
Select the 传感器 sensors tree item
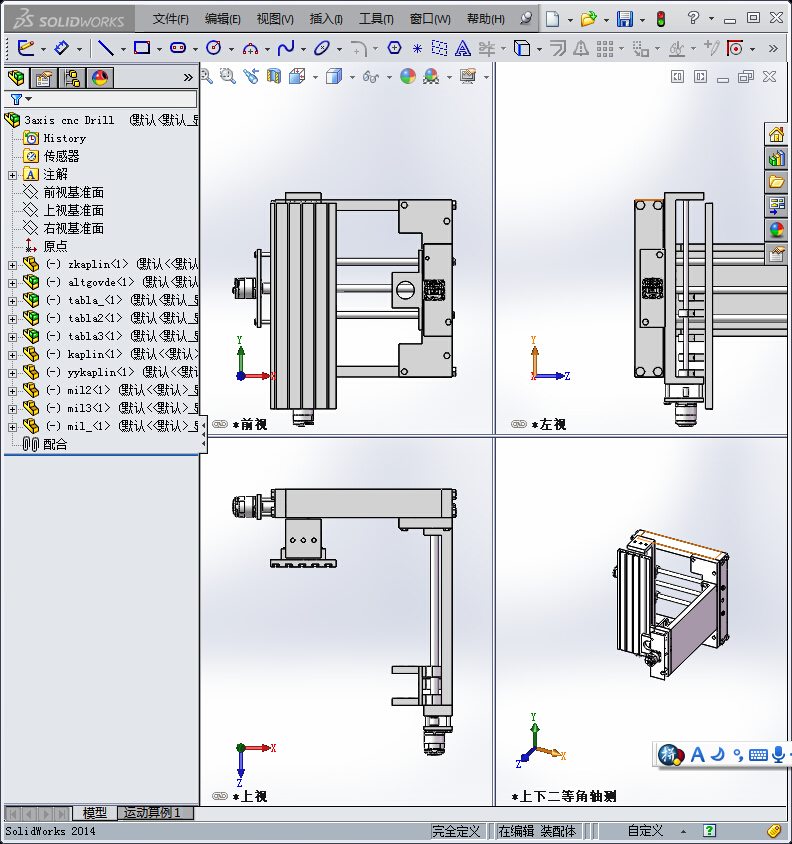point(61,156)
